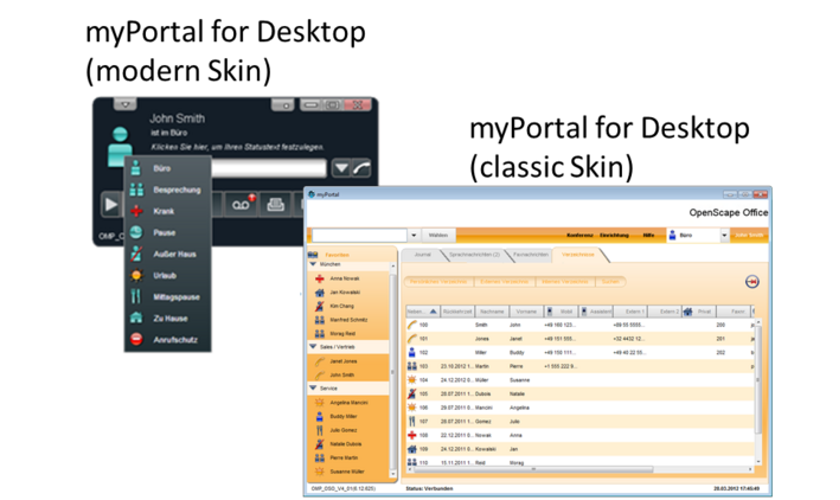Viewport: 840px width, 500px height.
Task: Click the out-of-office icon beside Kim Chang
Action: click(319, 306)
